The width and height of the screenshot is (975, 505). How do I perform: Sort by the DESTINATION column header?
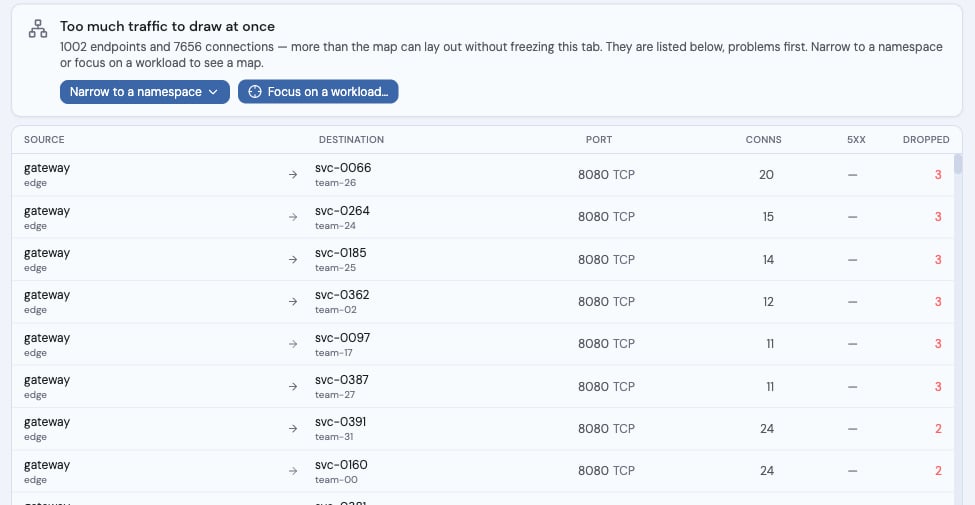351,140
